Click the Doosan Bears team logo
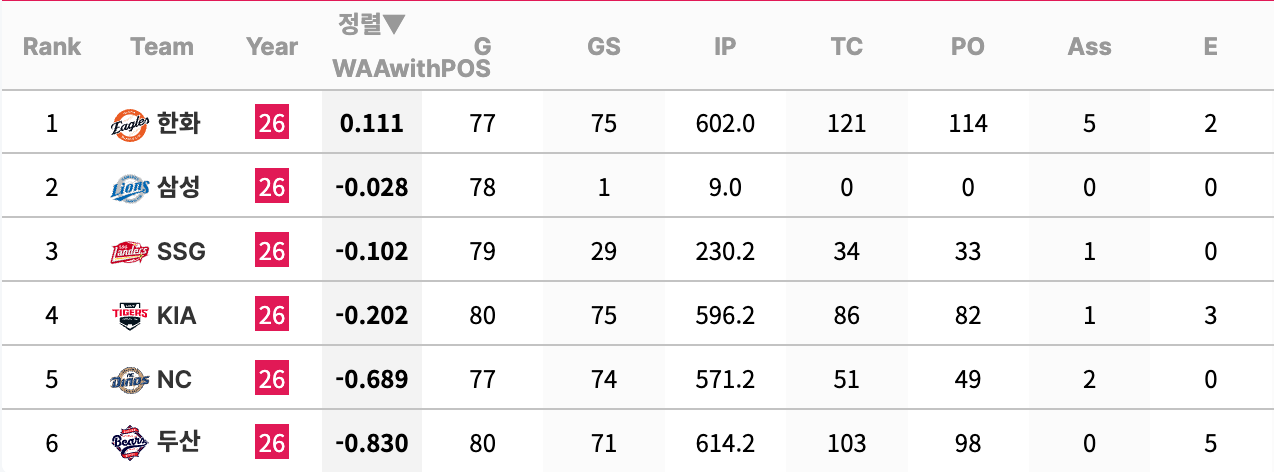This screenshot has width=1274, height=472. click(x=130, y=441)
